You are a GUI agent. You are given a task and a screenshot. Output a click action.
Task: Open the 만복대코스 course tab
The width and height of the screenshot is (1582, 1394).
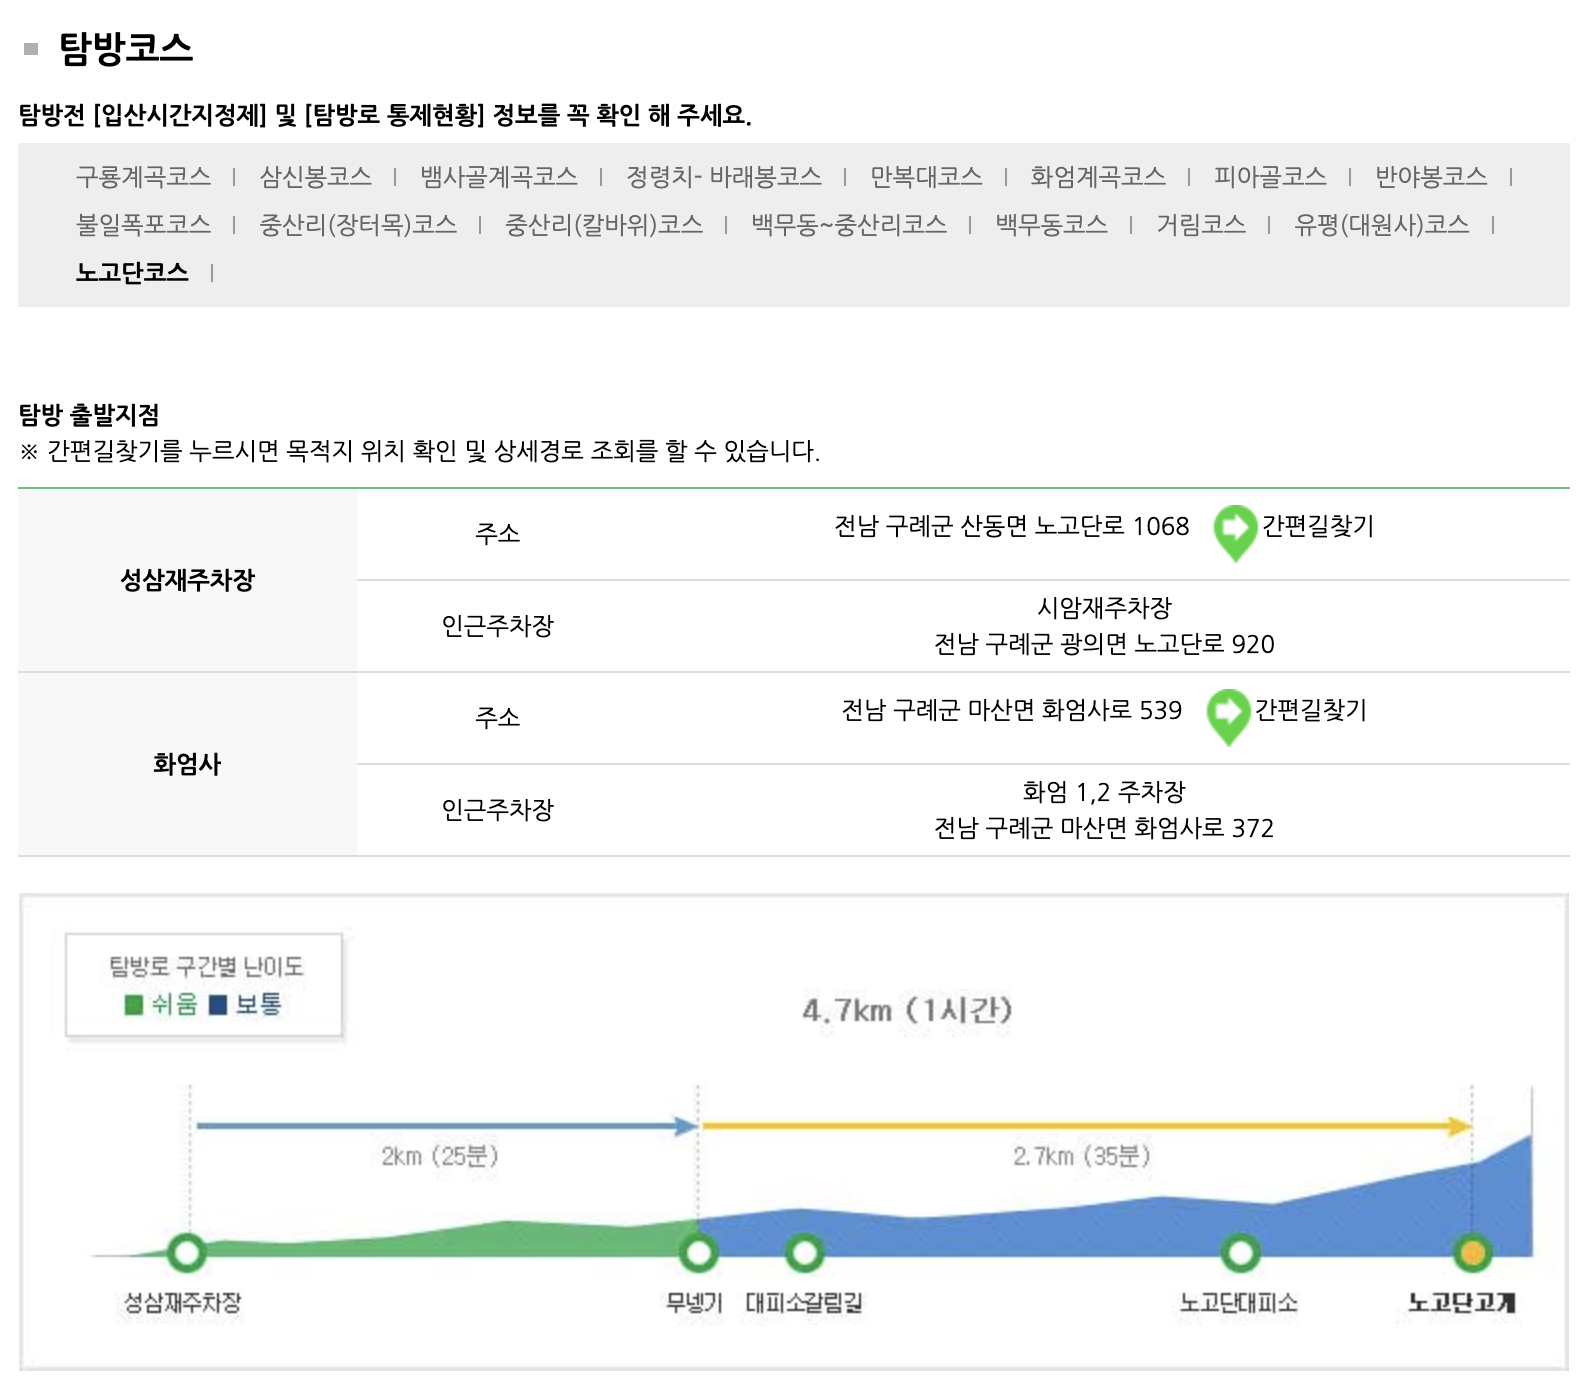tap(926, 177)
